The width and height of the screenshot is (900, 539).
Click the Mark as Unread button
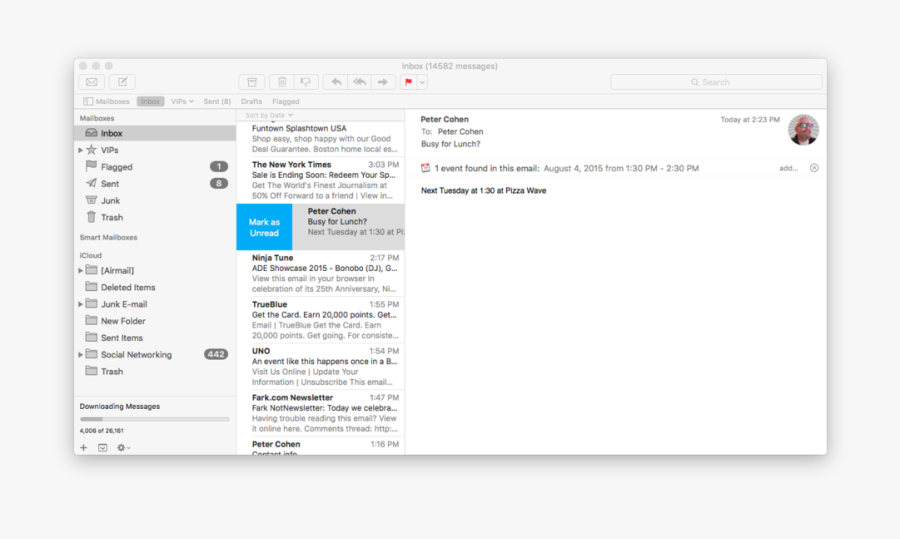pos(264,227)
